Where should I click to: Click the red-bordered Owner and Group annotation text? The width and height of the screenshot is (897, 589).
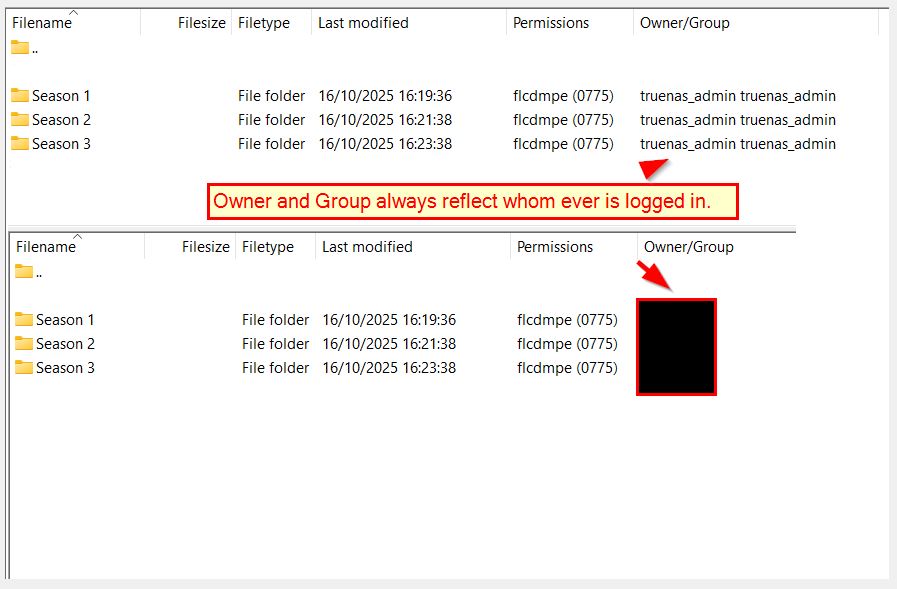(x=472, y=201)
